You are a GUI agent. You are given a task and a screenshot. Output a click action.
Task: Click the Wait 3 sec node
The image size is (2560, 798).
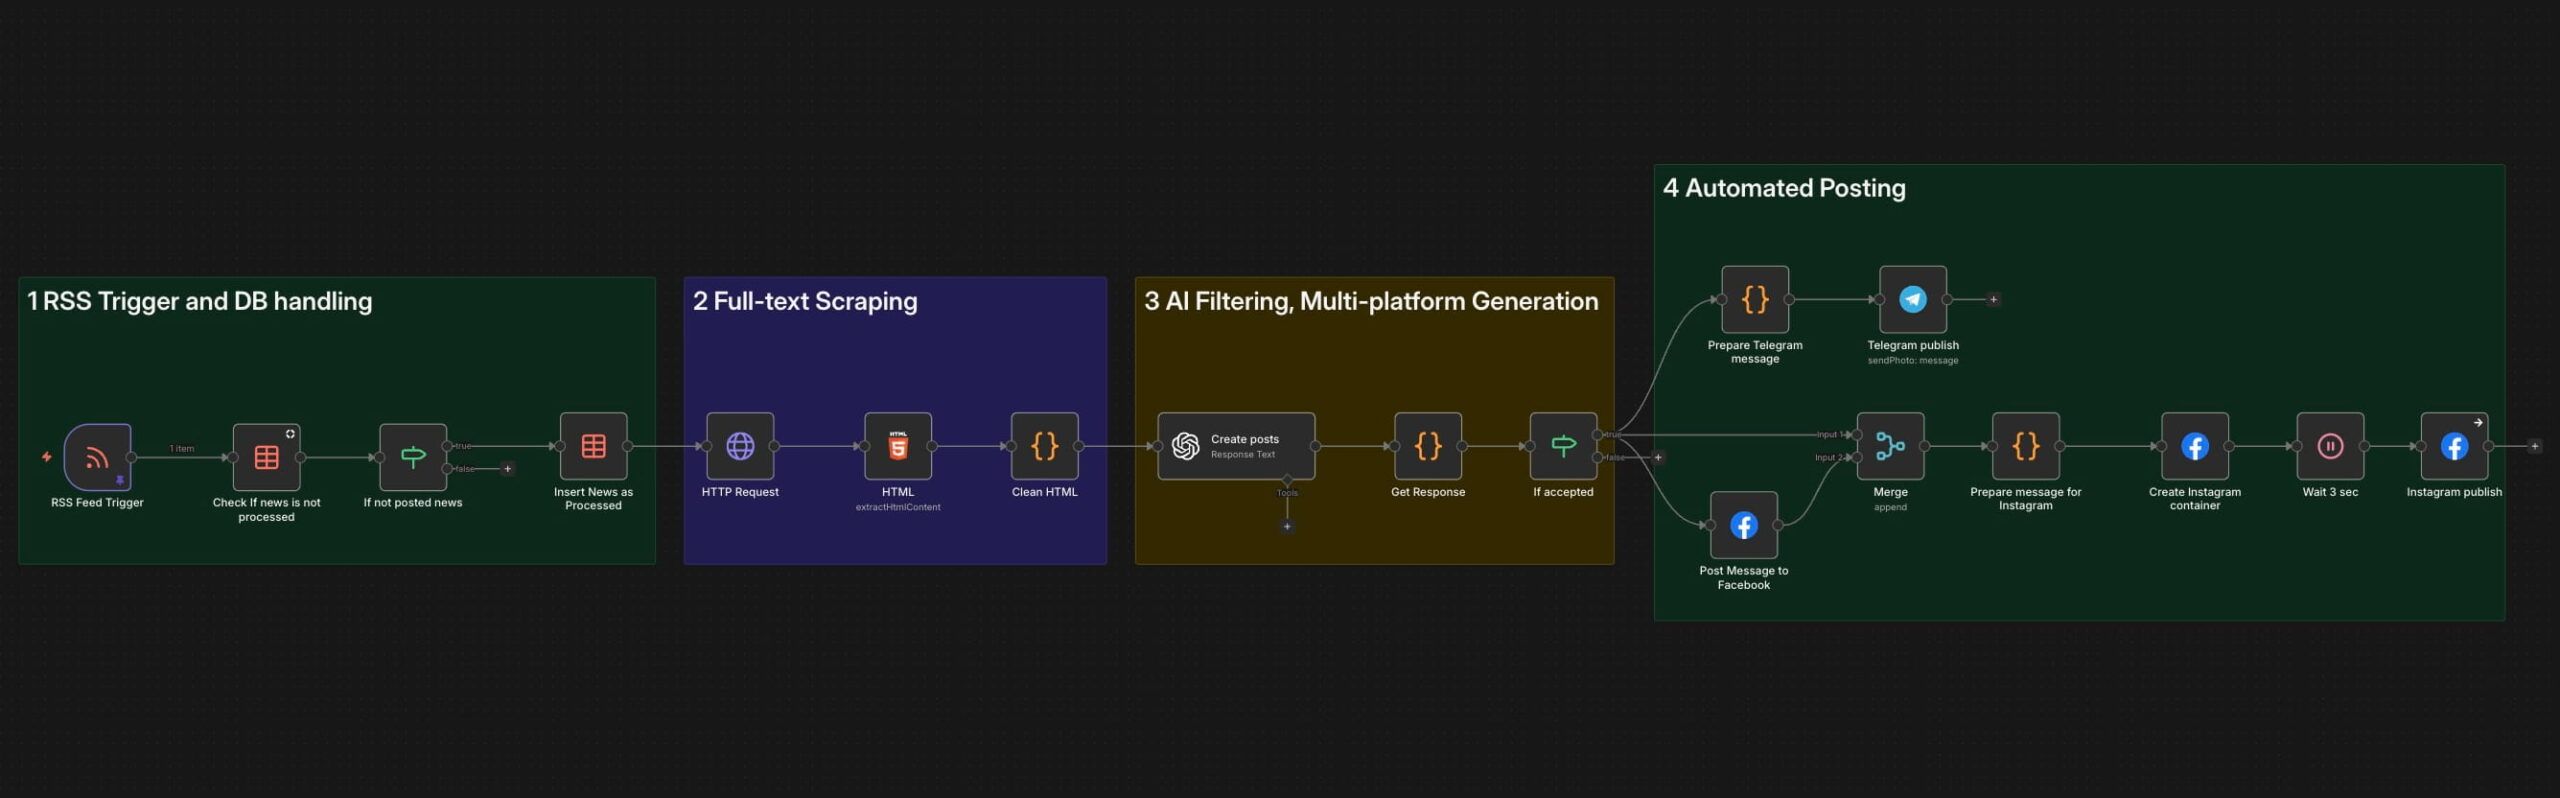2330,446
